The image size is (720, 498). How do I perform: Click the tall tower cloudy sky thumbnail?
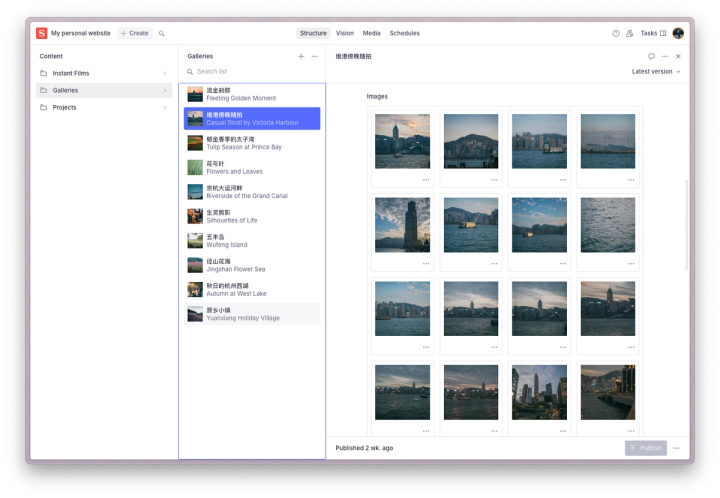coord(402,225)
